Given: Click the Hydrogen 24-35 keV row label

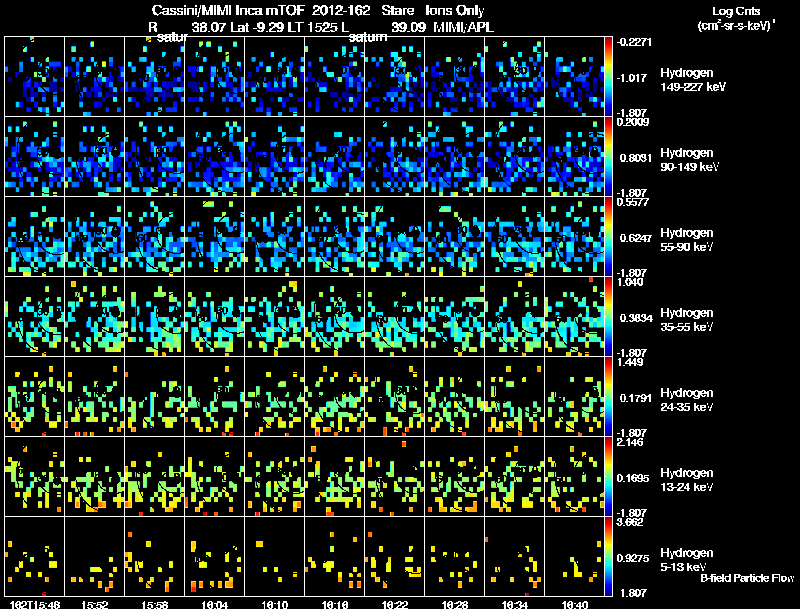Looking at the screenshot, I should pyautogui.click(x=687, y=400).
